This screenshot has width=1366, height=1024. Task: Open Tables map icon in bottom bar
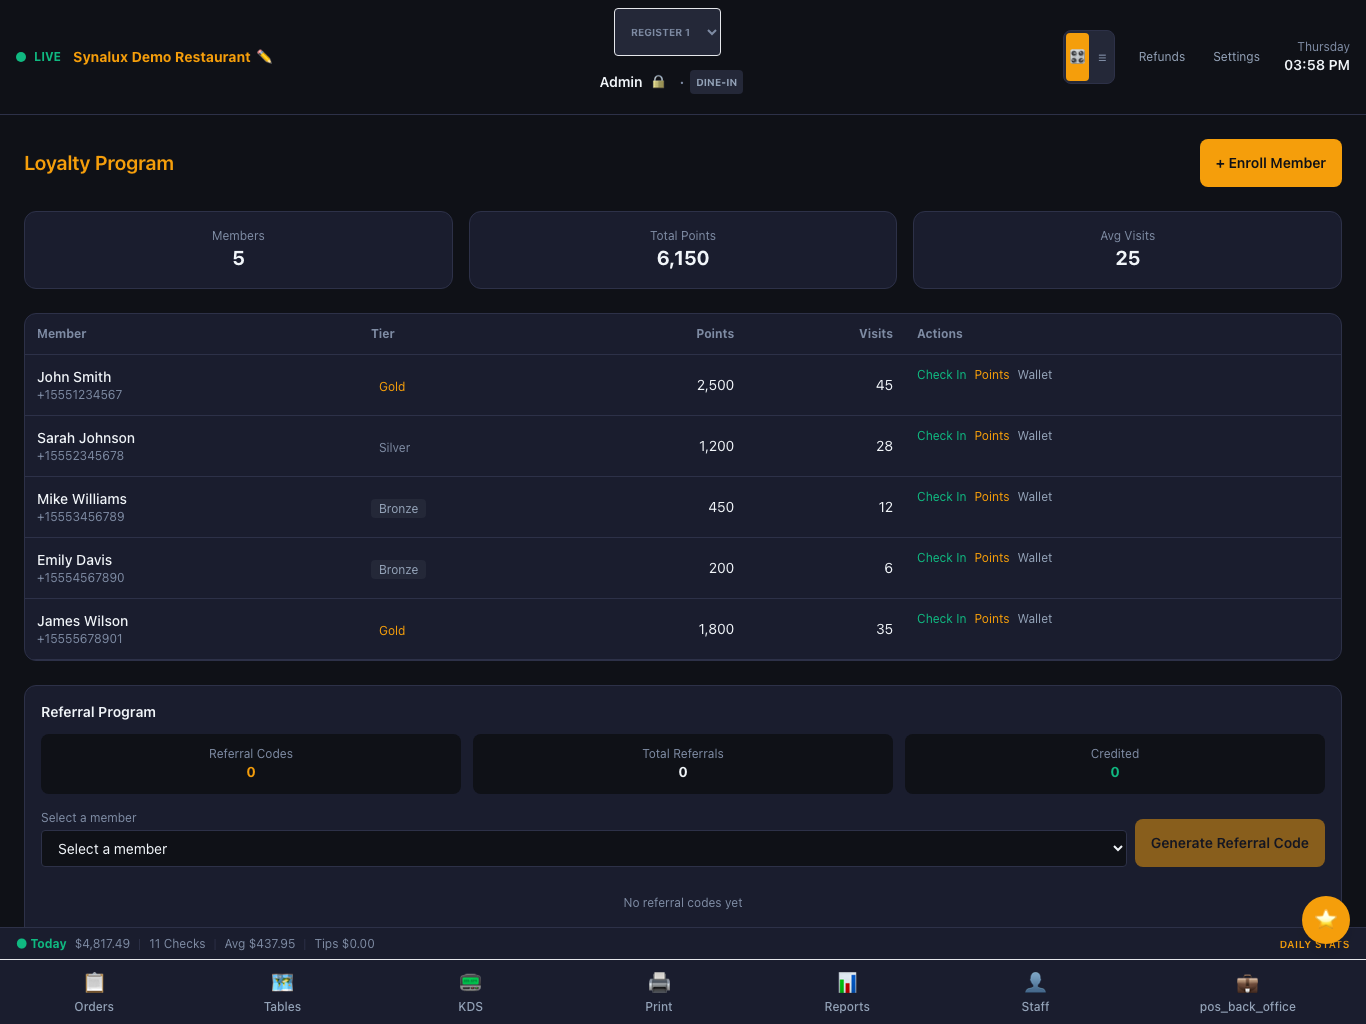[283, 982]
